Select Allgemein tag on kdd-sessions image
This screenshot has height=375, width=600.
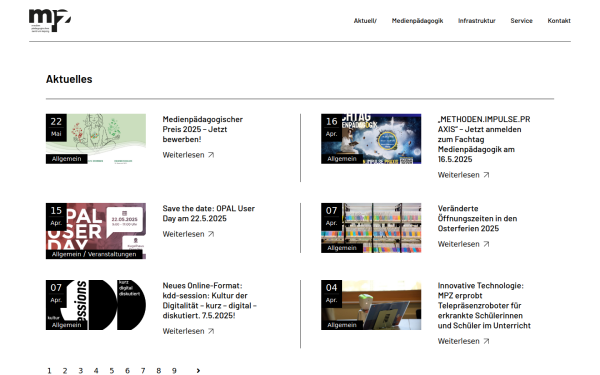[67, 325]
